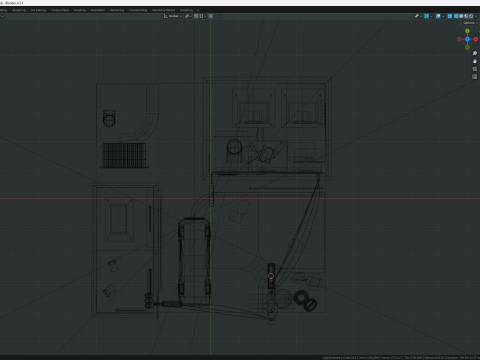Click the negative Y axis gizmo handle
The width and height of the screenshot is (480, 360).
point(467,47)
